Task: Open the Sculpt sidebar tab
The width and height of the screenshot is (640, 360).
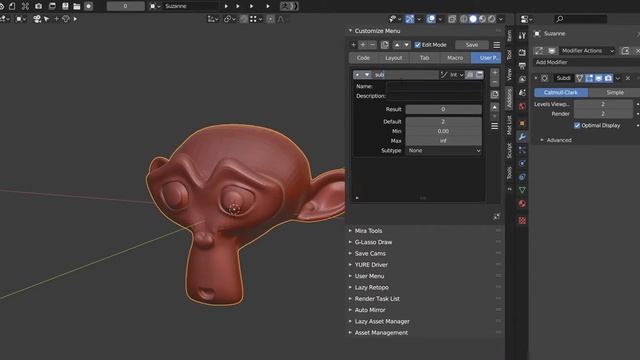Action: pyautogui.click(x=509, y=151)
